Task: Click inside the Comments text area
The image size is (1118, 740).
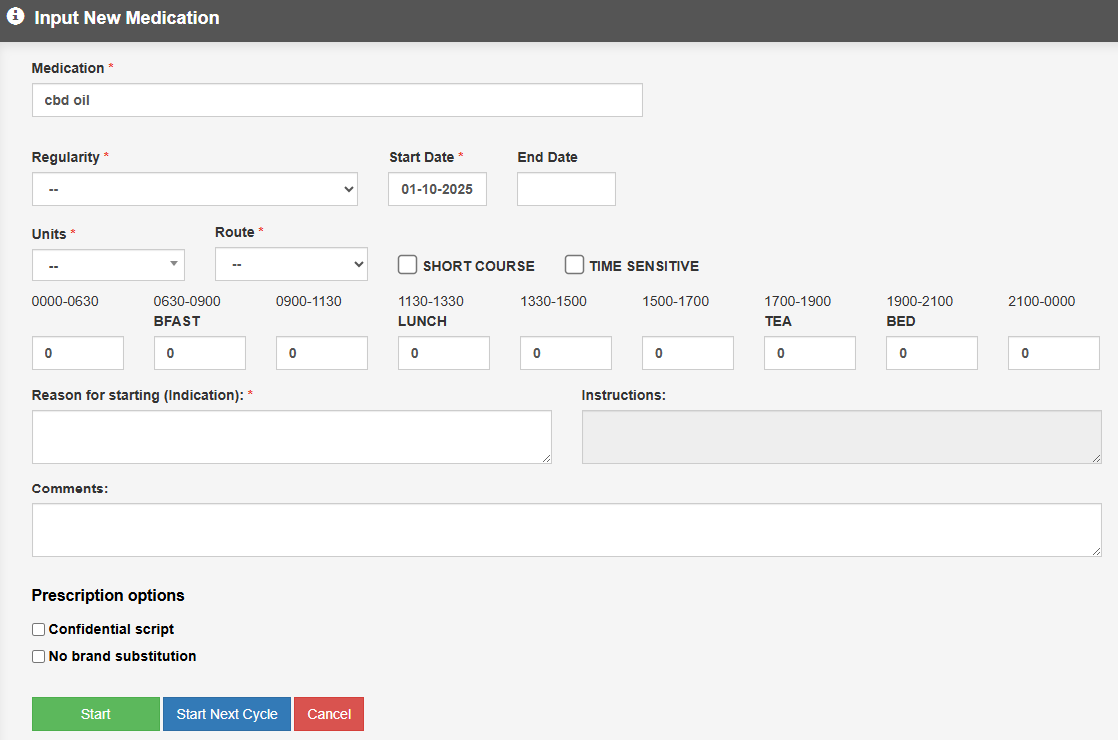Action: pos(566,530)
